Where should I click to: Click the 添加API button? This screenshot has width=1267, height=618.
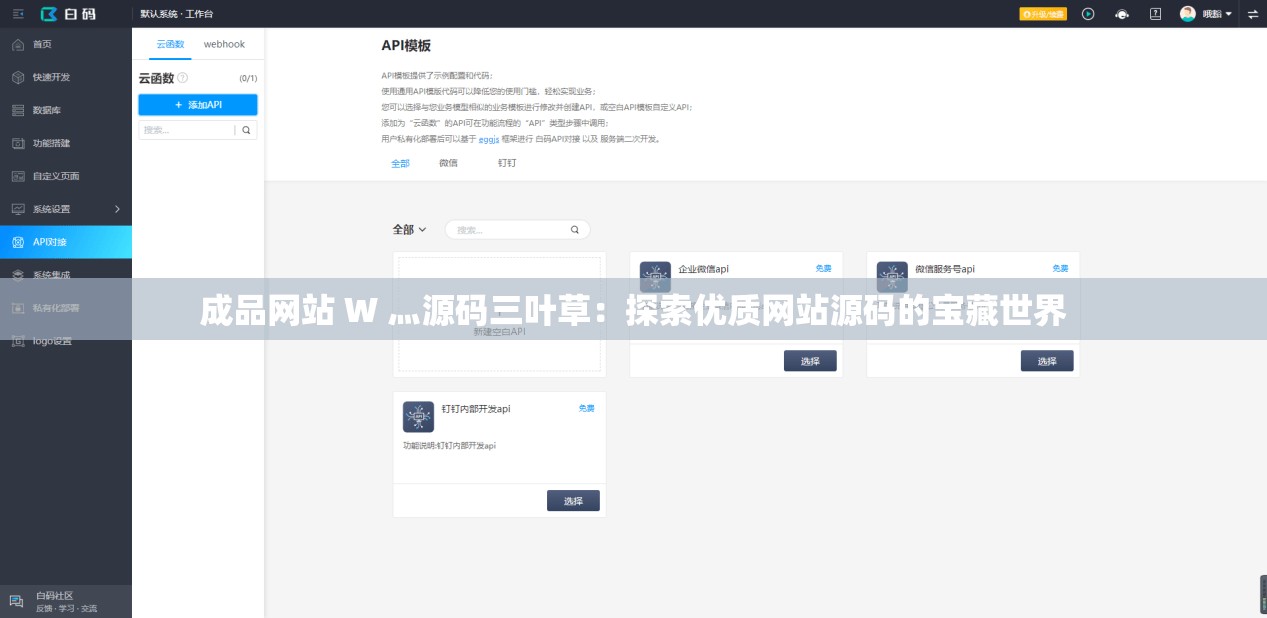click(x=197, y=104)
